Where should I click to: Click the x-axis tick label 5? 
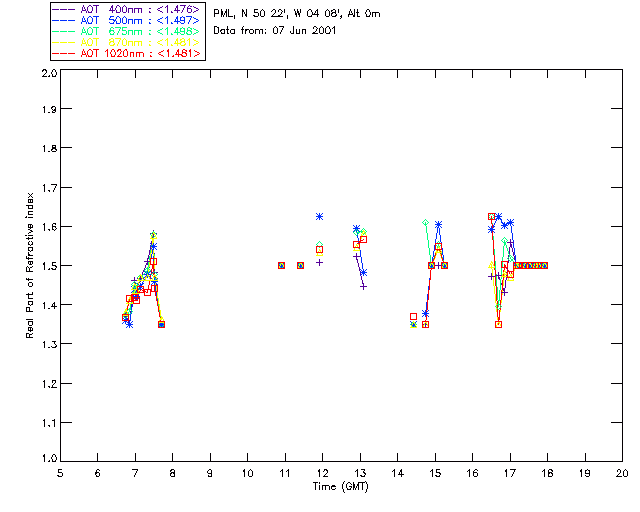(x=60, y=473)
